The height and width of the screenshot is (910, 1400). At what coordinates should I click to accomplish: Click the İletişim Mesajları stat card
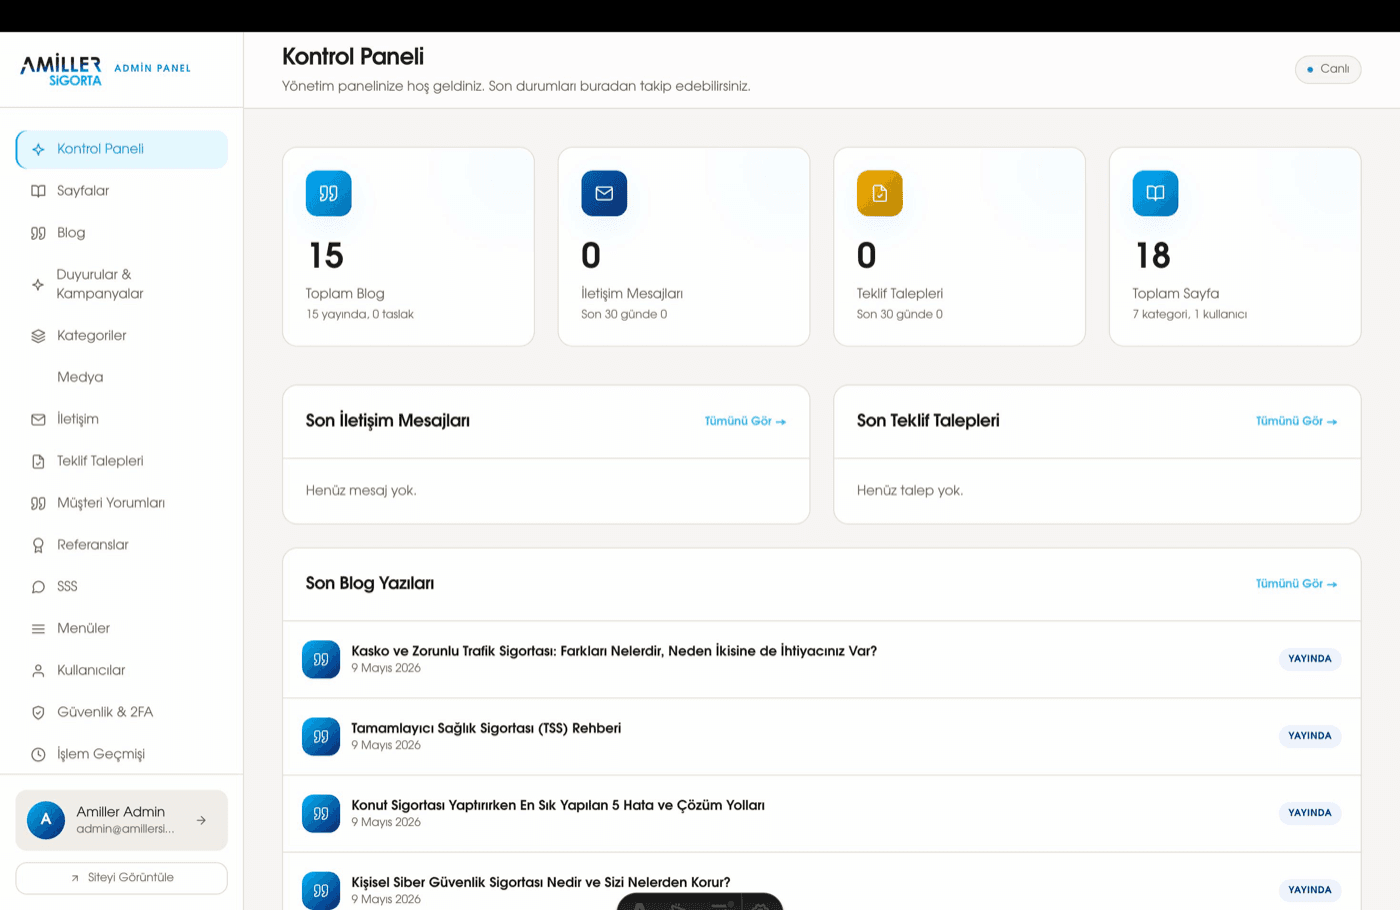click(x=684, y=247)
